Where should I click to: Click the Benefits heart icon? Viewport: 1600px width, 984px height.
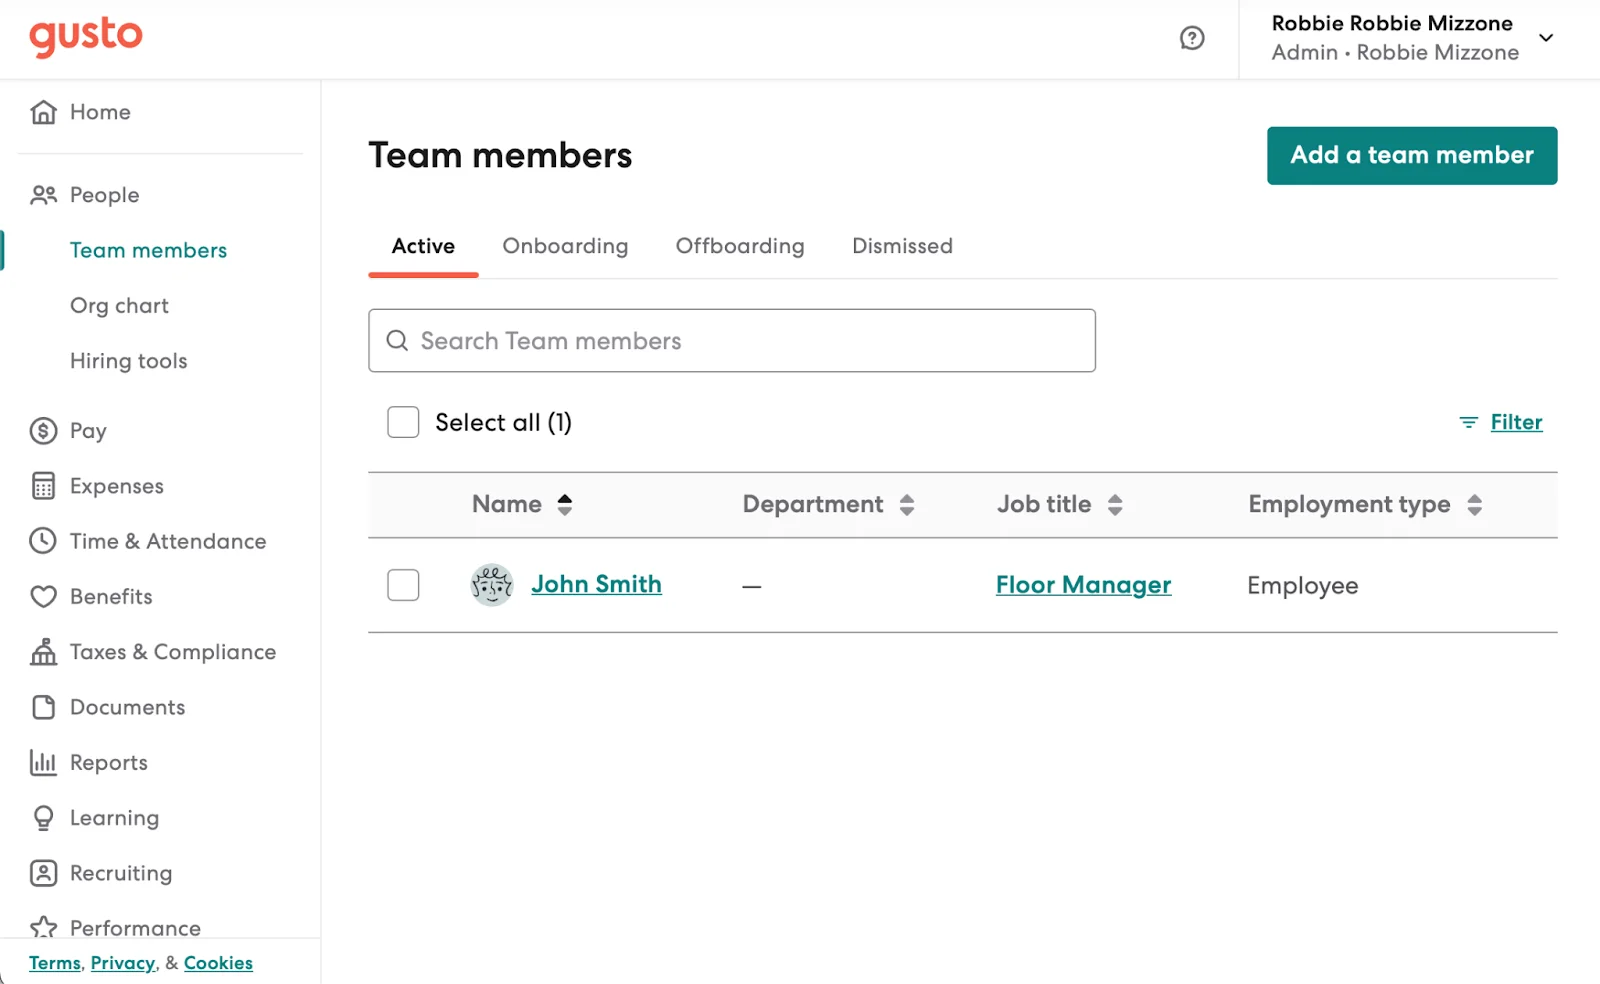point(43,597)
